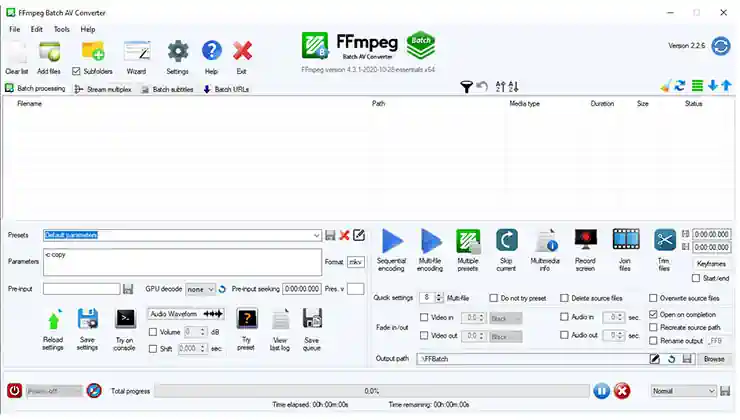
Task: Switch to the Stream multiplex tab
Action: [105, 89]
